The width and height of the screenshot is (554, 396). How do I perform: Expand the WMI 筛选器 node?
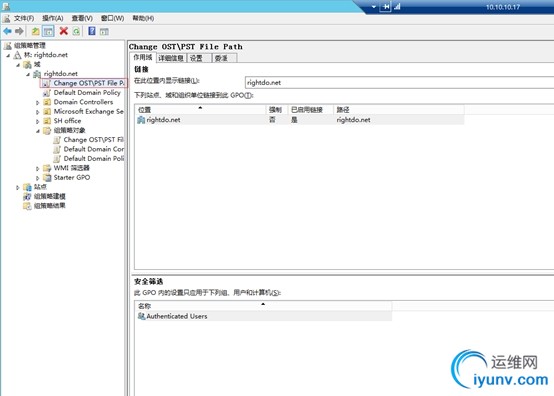tap(37, 169)
